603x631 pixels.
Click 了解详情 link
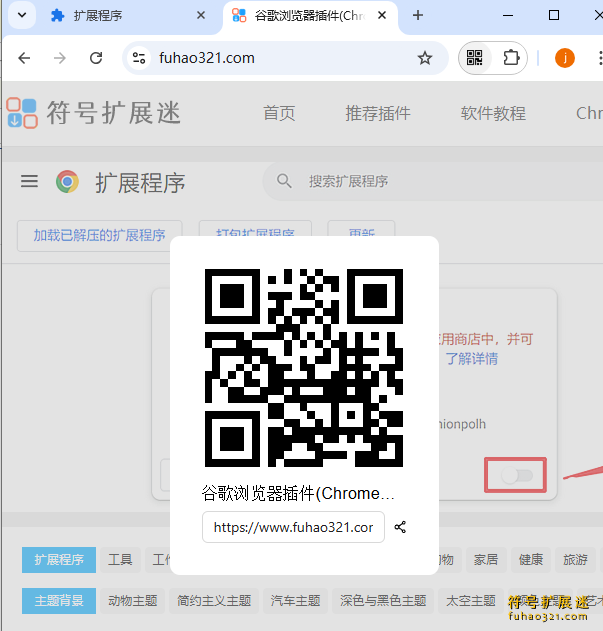(471, 359)
